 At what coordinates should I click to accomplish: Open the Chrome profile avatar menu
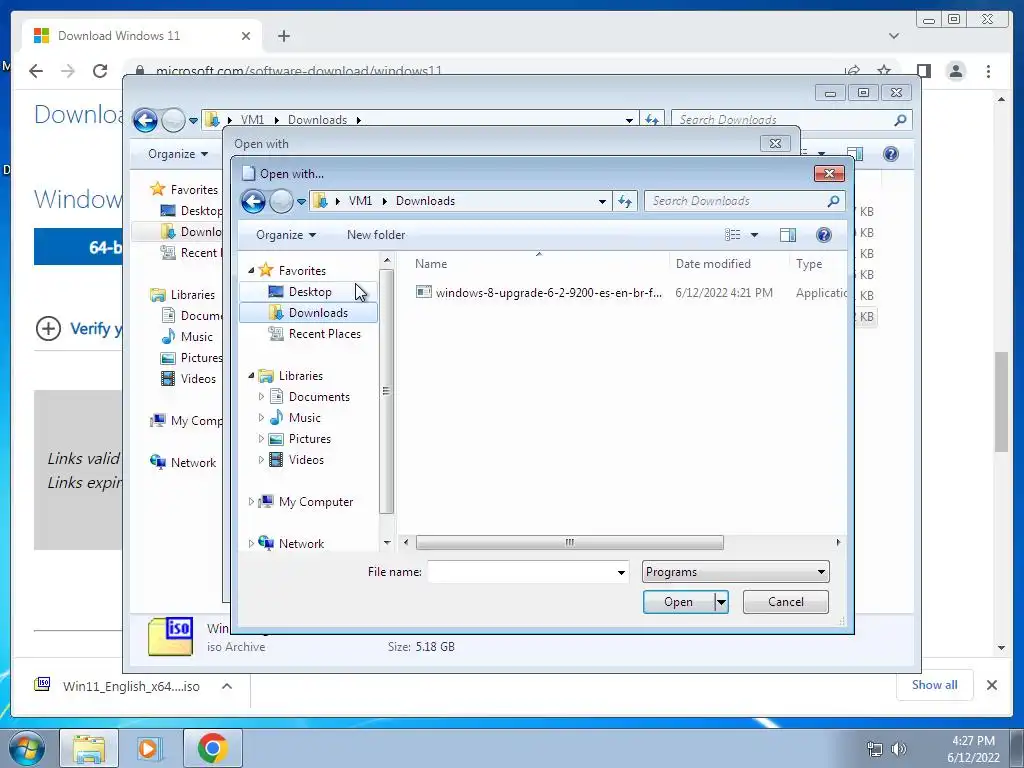(956, 71)
